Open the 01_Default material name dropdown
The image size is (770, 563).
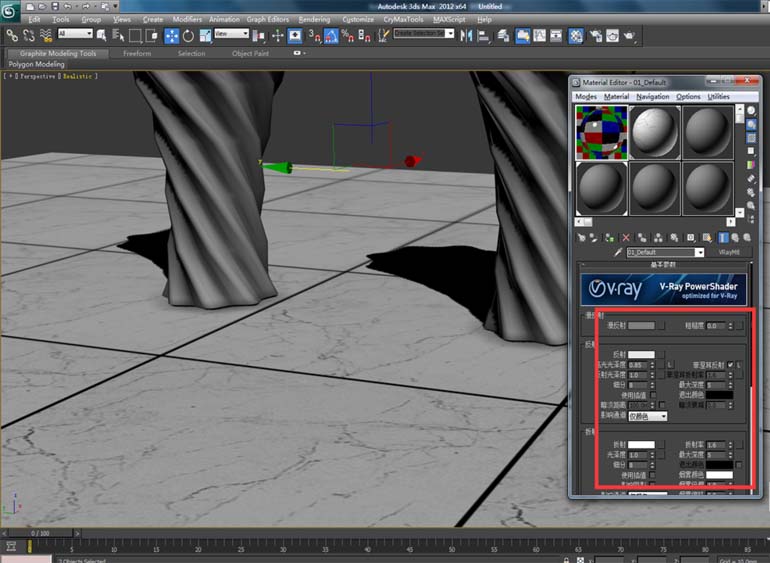tap(698, 253)
